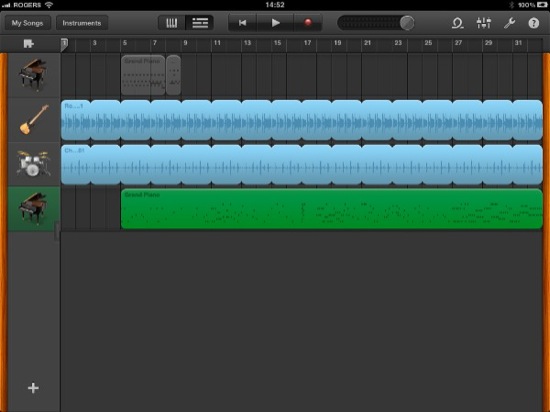Screen dimensions: 550x412
Task: Open the song sections button
Action: [29, 44]
